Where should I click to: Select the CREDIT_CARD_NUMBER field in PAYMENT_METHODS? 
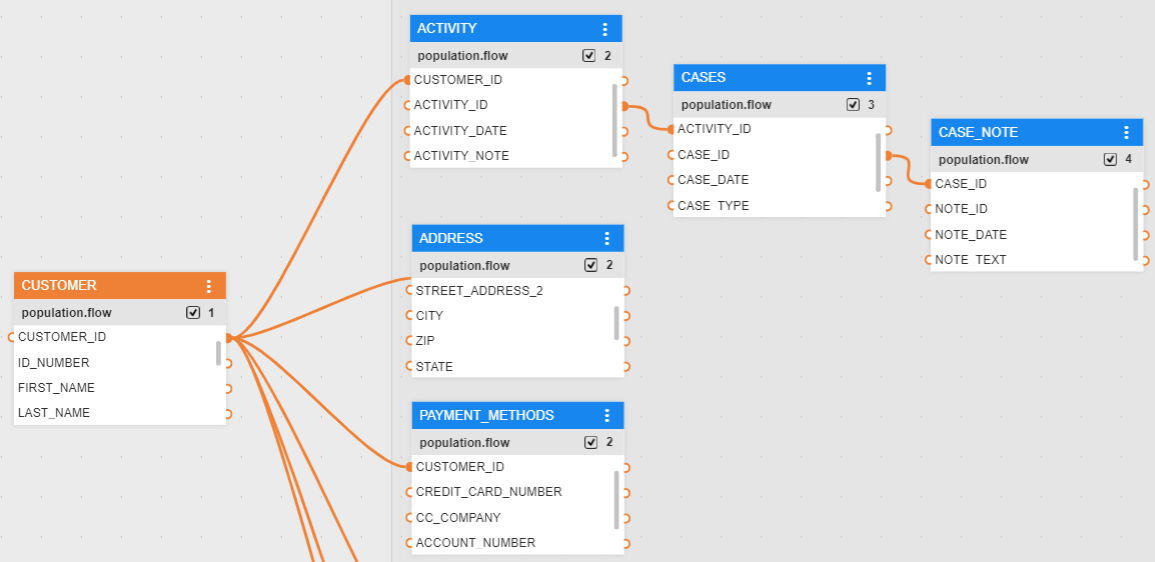coord(489,492)
